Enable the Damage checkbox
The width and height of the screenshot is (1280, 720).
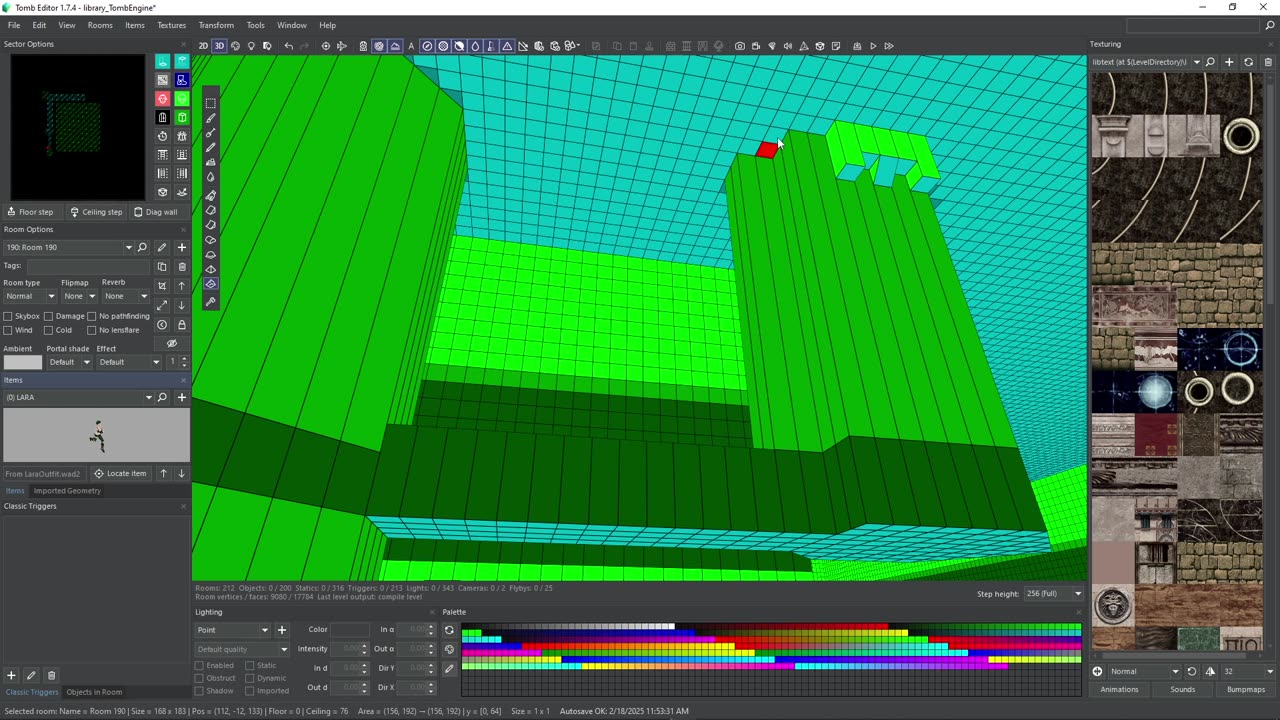(x=48, y=316)
